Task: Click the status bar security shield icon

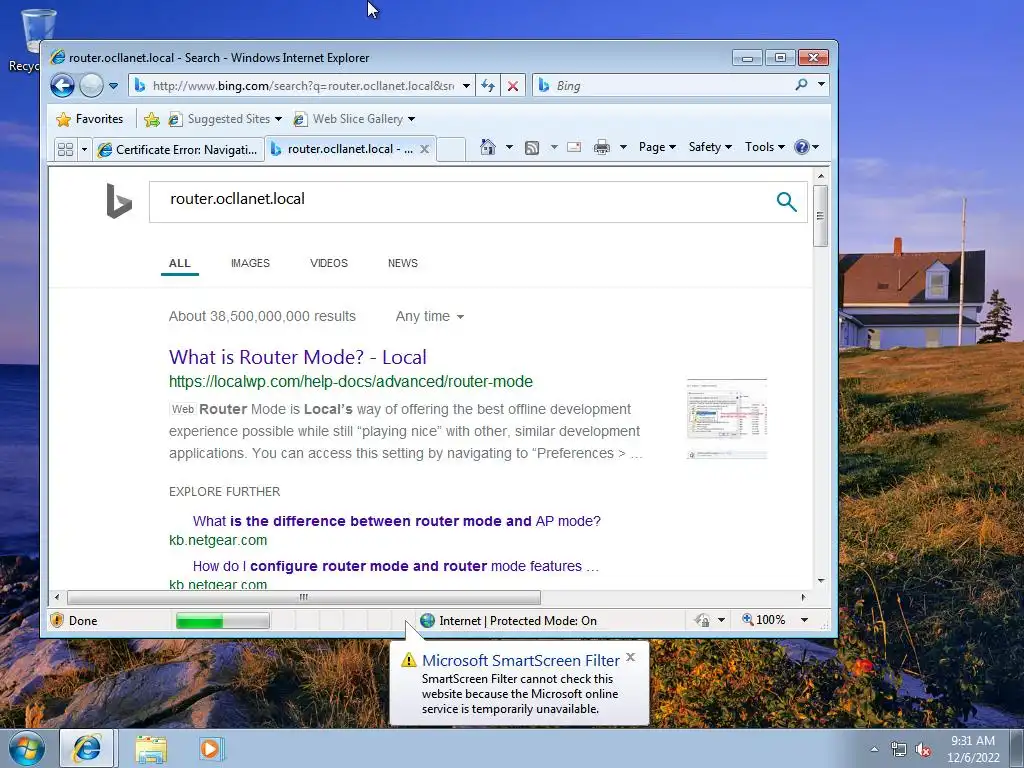Action: click(57, 620)
